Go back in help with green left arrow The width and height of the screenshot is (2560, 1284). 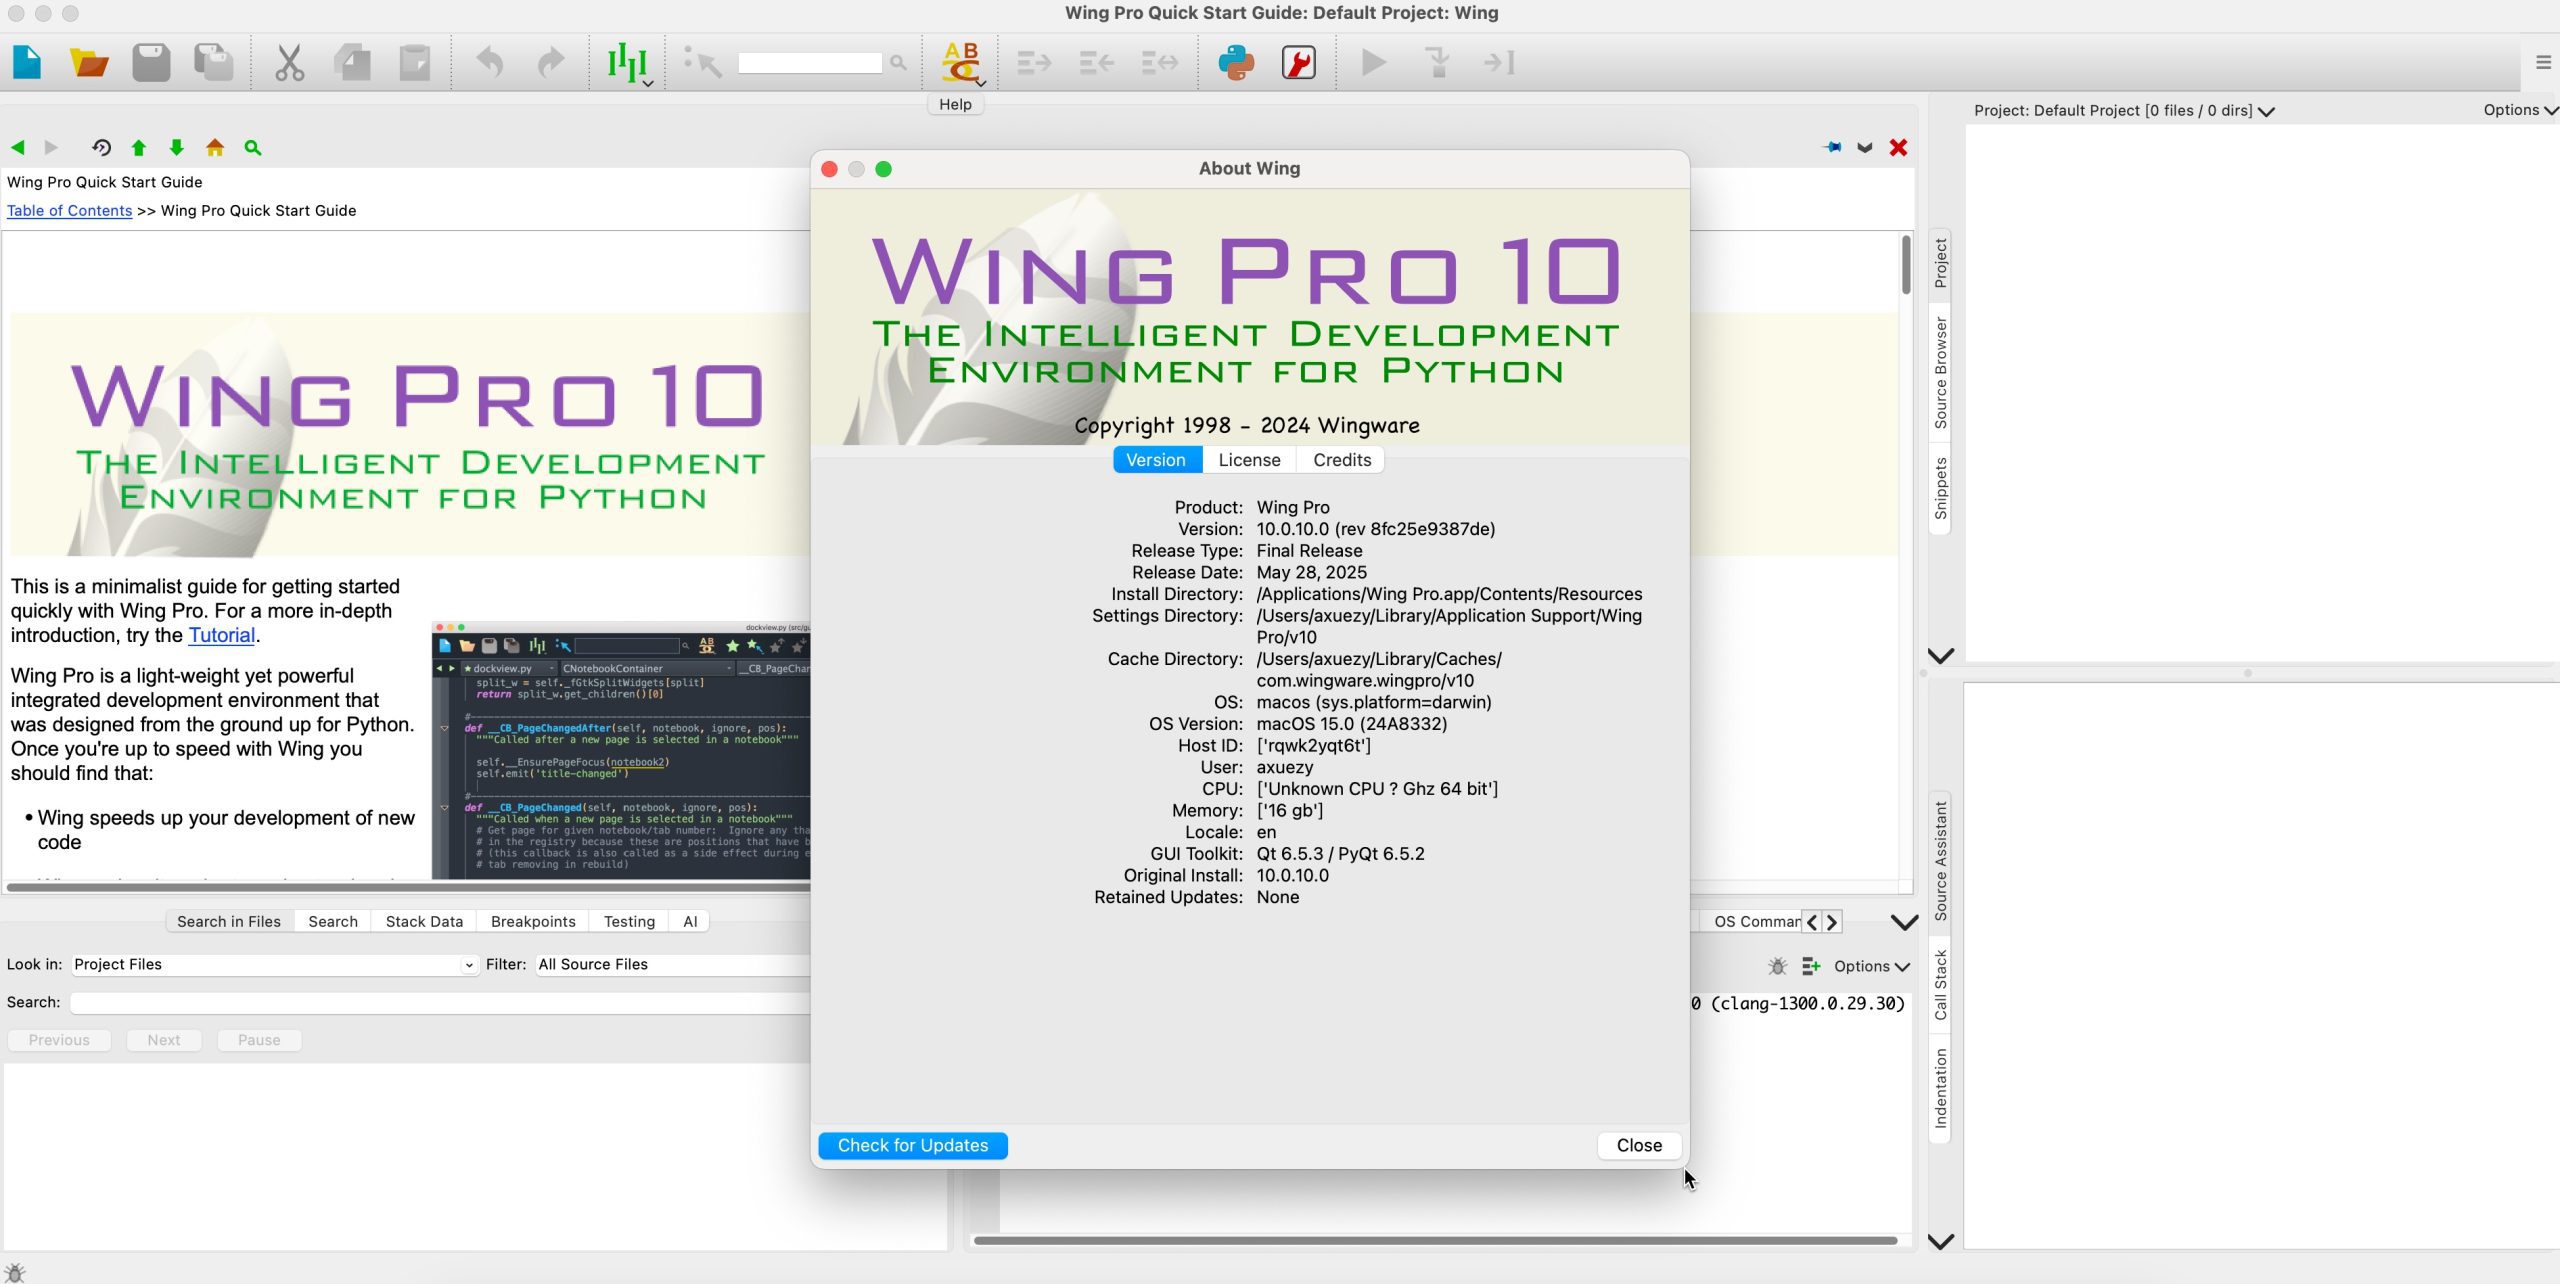point(18,148)
